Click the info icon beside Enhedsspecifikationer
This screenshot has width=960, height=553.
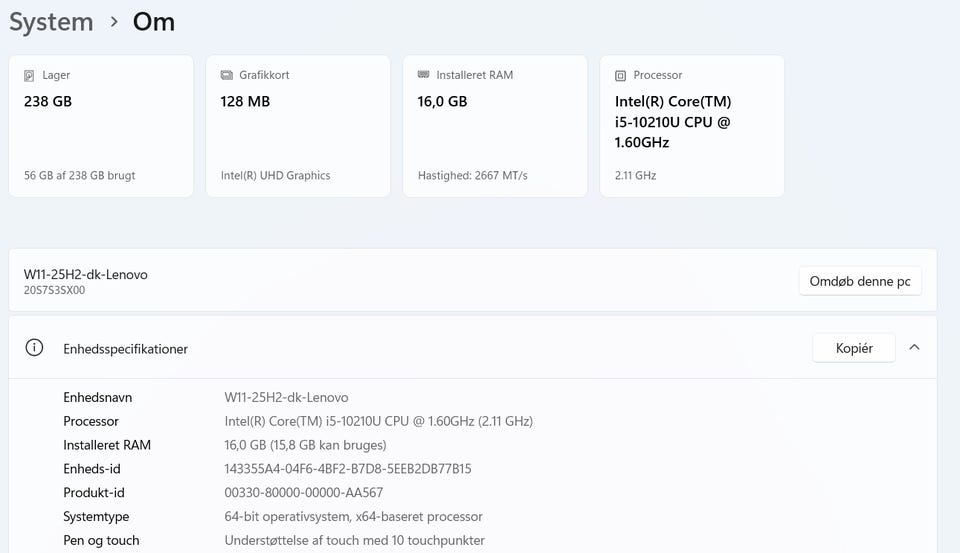click(x=35, y=348)
